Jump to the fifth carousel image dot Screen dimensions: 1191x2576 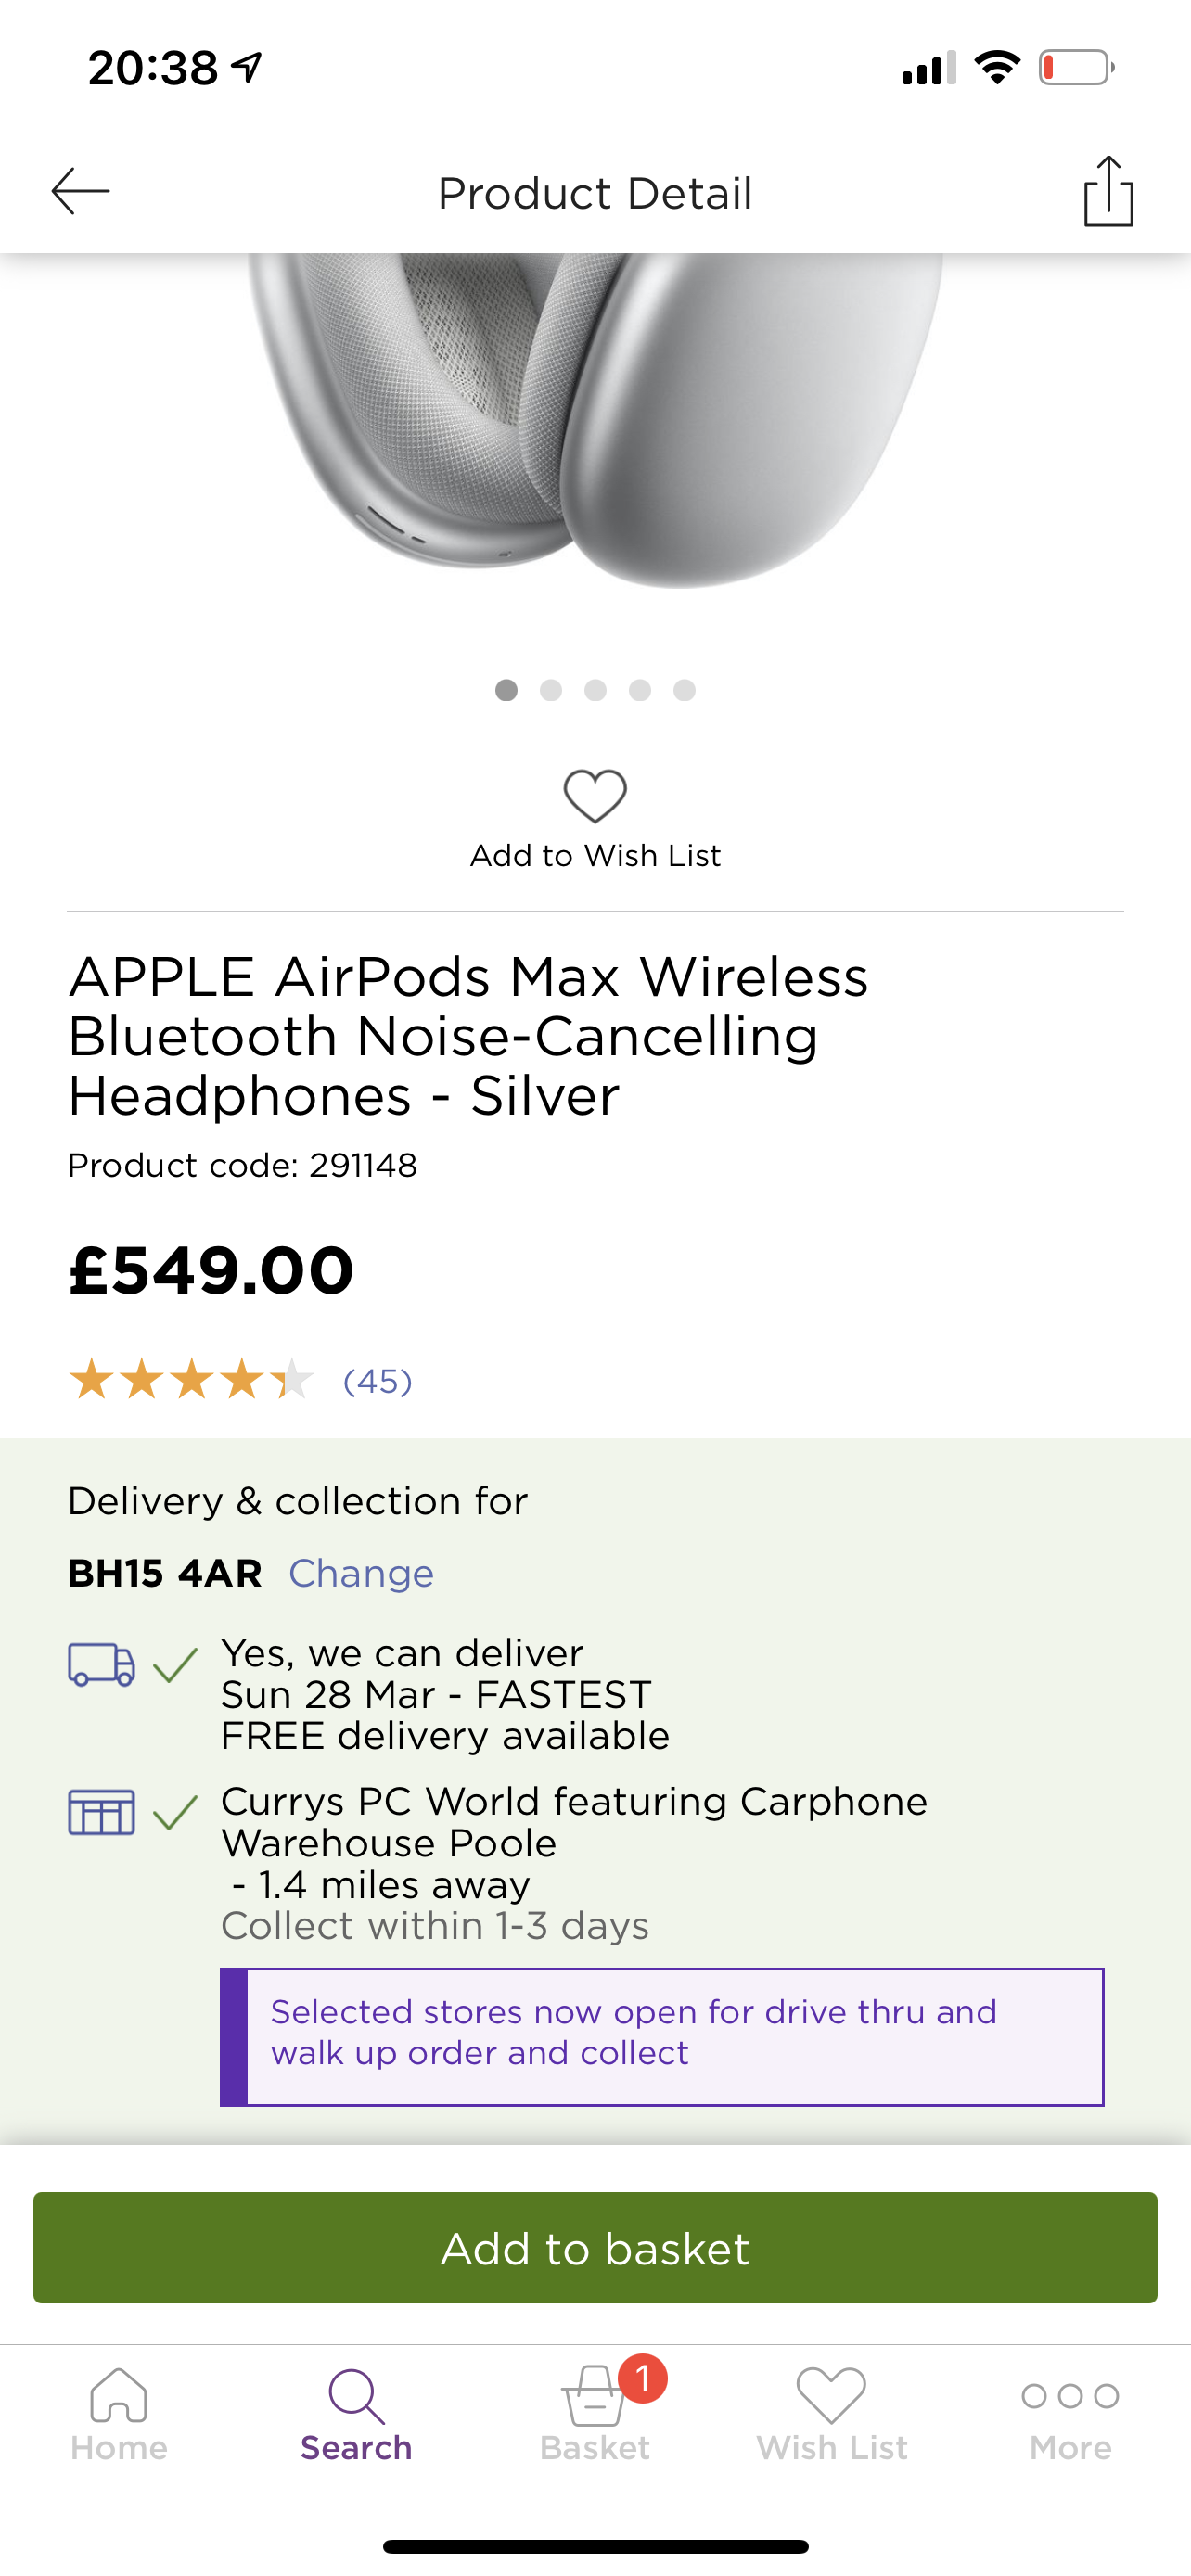coord(684,690)
